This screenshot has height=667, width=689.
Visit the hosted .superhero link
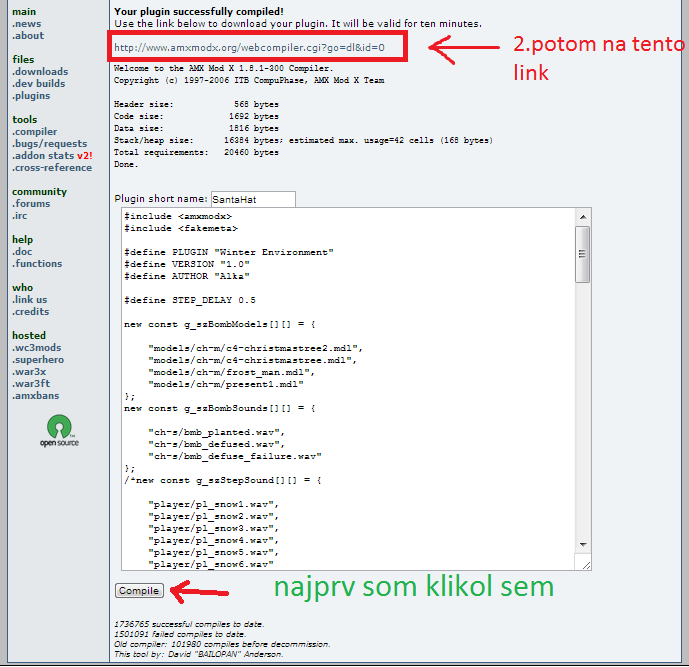click(x=38, y=360)
